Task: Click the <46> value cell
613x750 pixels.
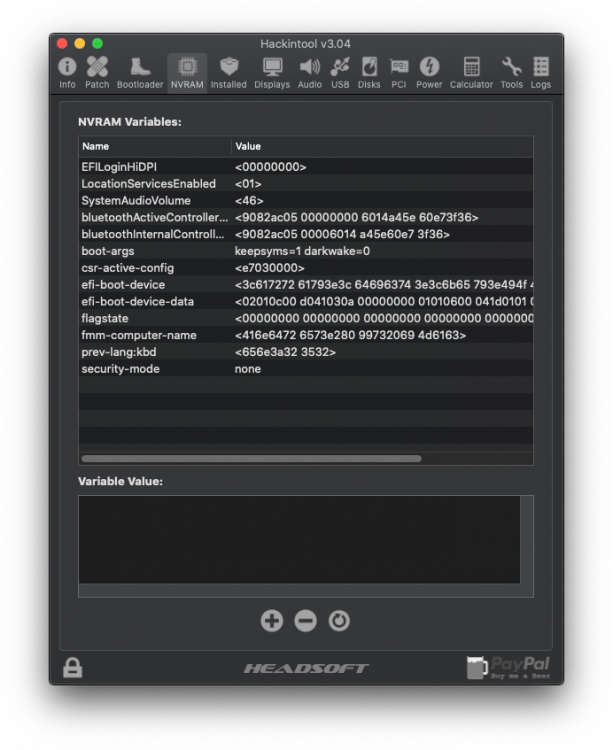Action: pyautogui.click(x=249, y=200)
